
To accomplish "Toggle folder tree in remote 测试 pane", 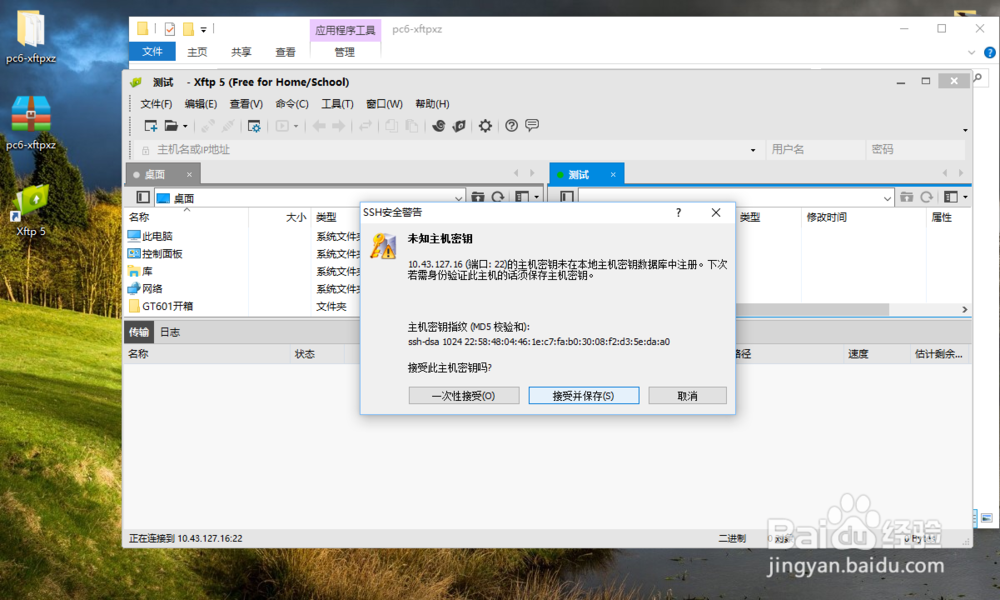I will (x=566, y=197).
